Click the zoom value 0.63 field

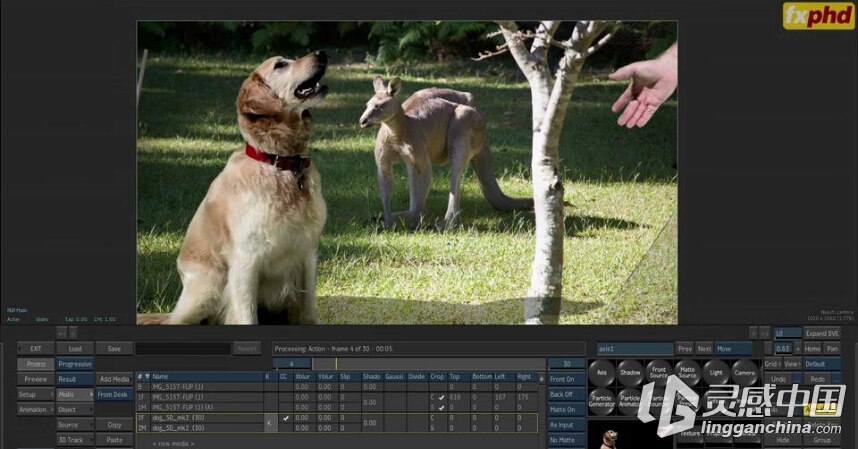tap(783, 348)
